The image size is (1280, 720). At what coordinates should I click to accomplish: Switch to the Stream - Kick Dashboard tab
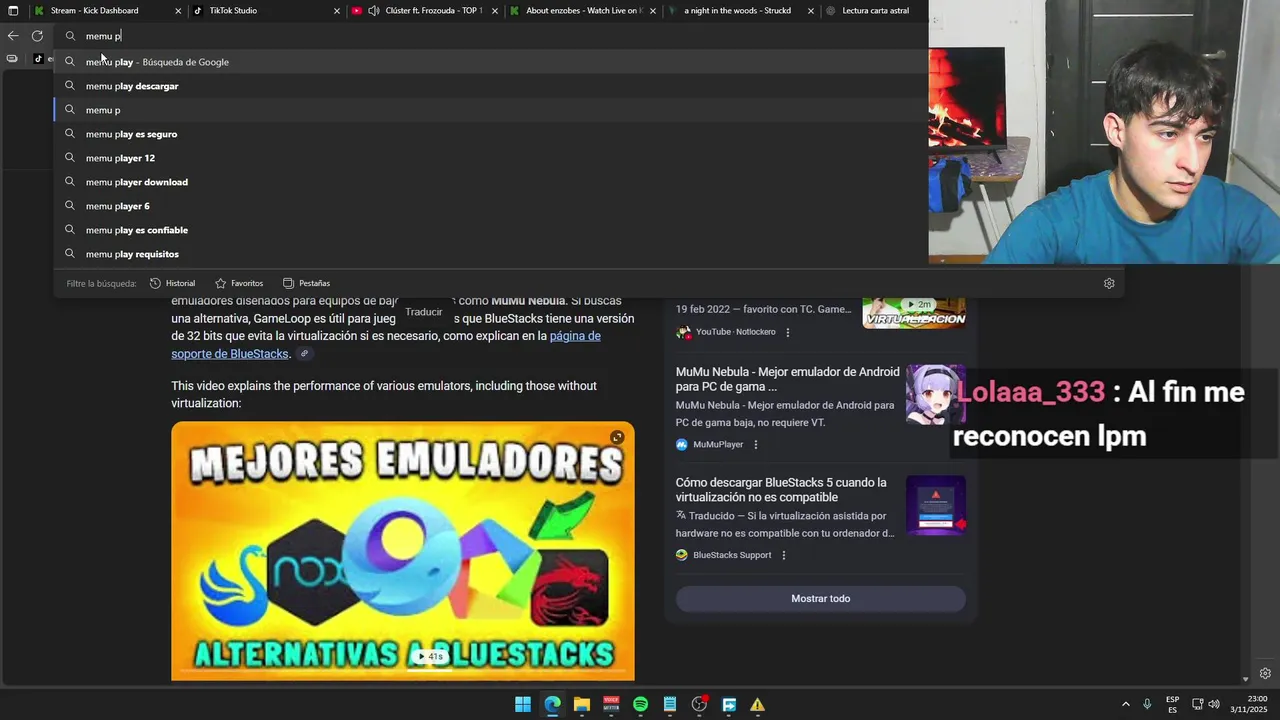tap(95, 11)
